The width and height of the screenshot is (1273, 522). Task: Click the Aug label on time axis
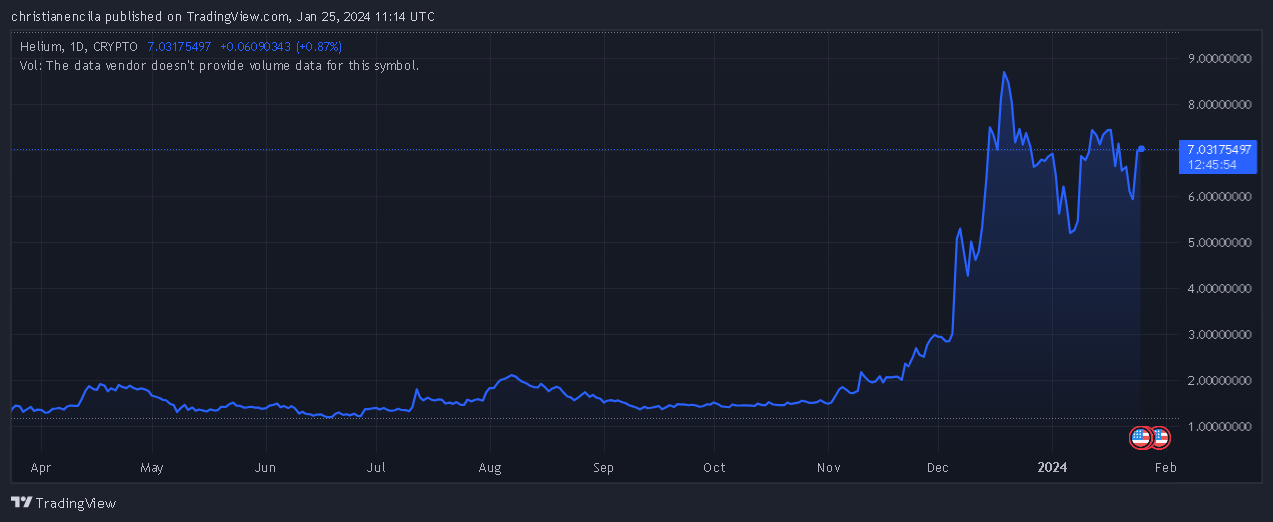490,467
